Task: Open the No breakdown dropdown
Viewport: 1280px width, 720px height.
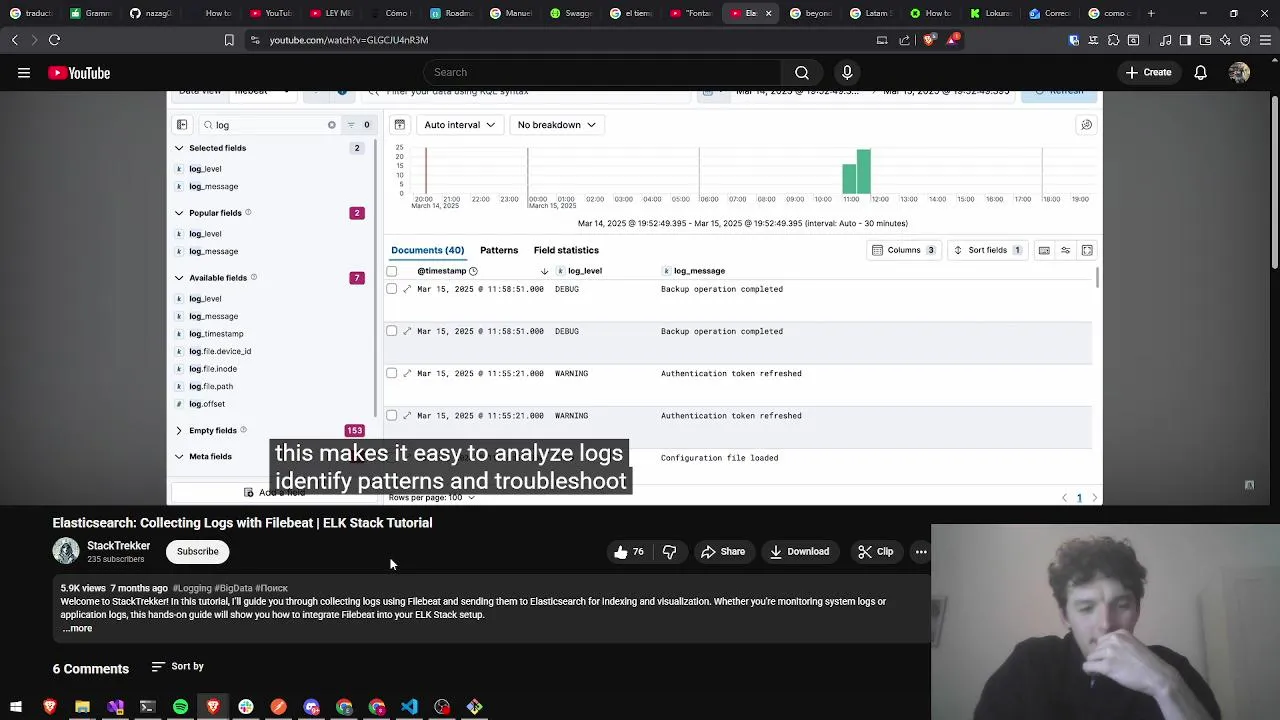Action: tap(556, 125)
